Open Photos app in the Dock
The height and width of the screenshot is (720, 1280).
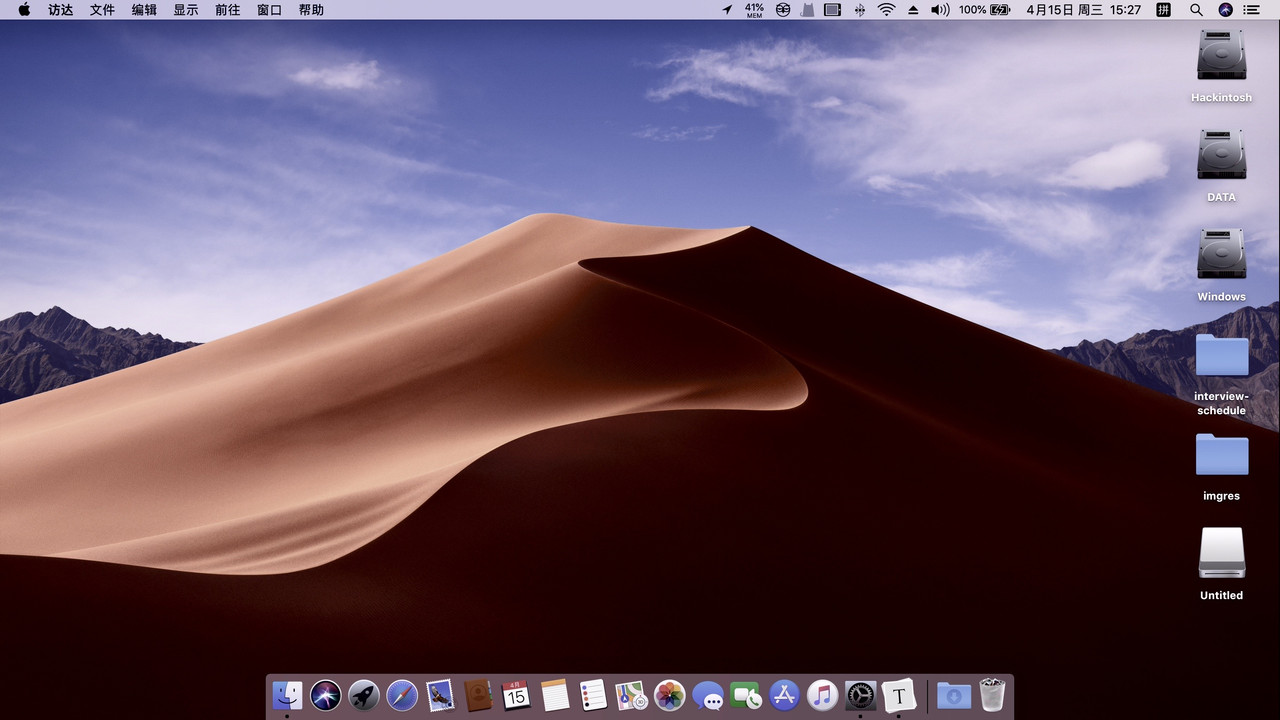669,694
